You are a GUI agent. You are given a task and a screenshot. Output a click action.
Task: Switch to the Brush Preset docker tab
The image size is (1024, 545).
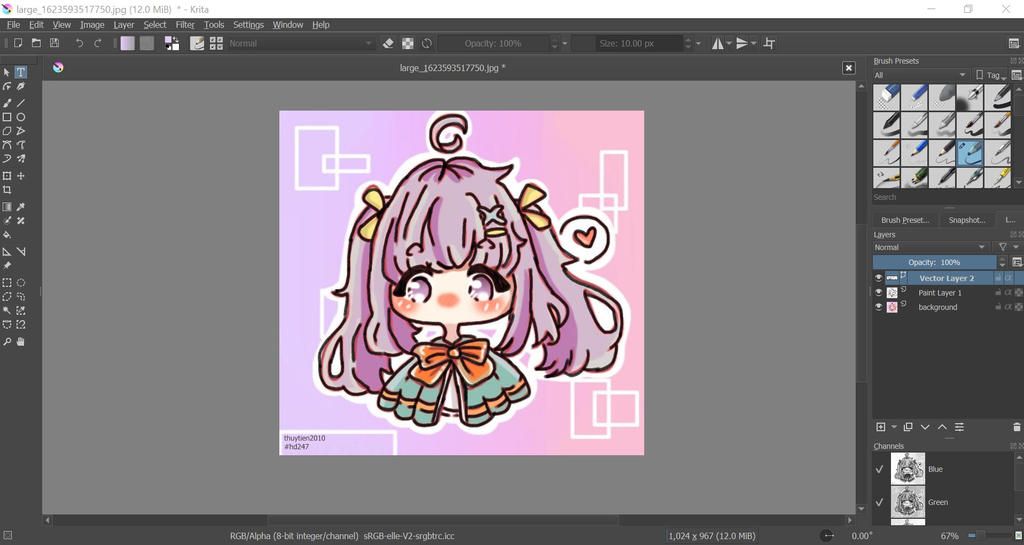[x=904, y=220]
